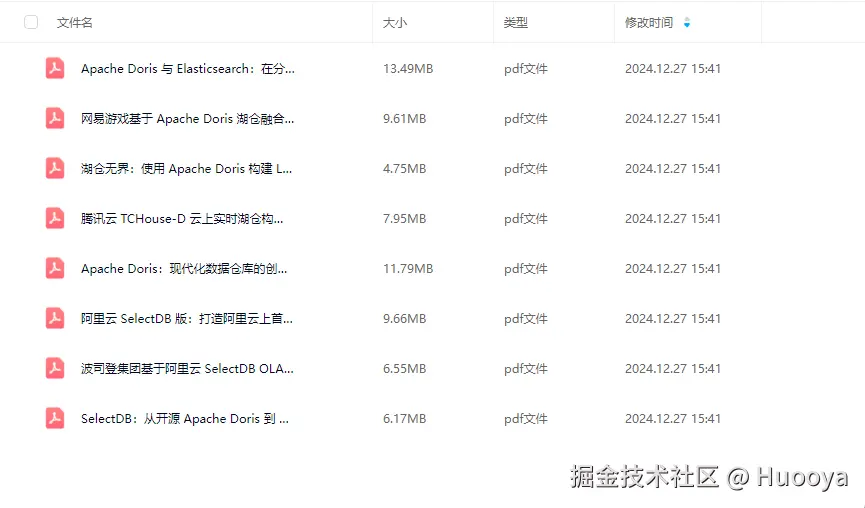Open file 腾讯云 TCHouse-D 云上实时湖仓构...
The image size is (865, 508).
(x=182, y=219)
